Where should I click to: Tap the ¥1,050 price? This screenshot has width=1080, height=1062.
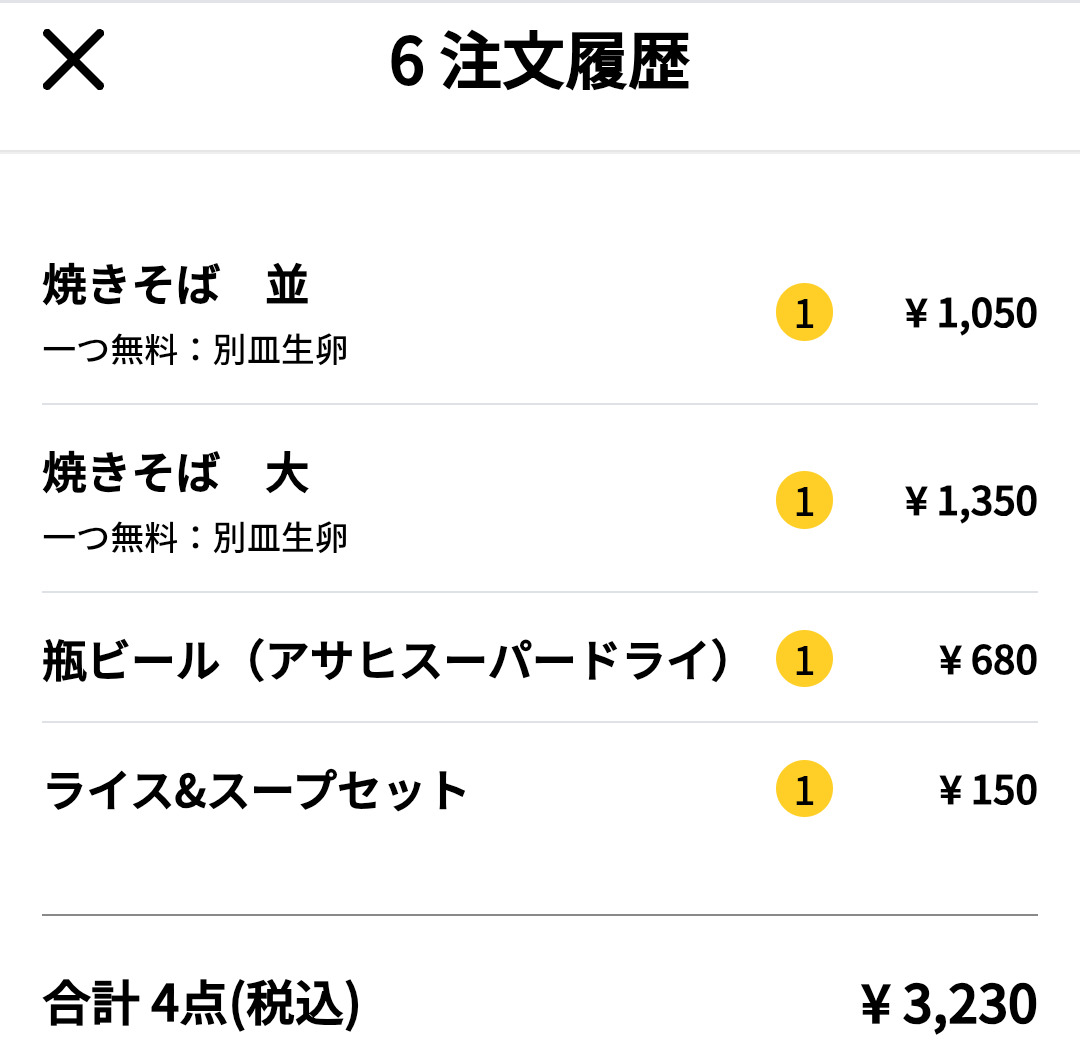[x=970, y=314]
